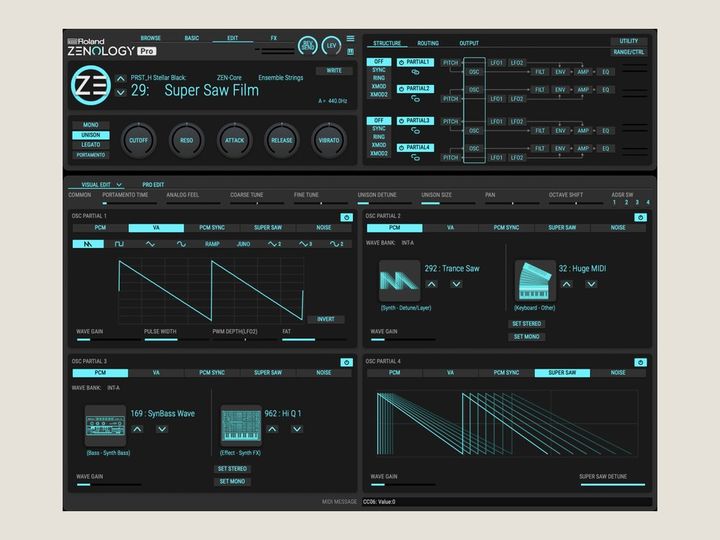Click the RANGE/CTRL button
This screenshot has height=540, width=720.
tap(629, 52)
